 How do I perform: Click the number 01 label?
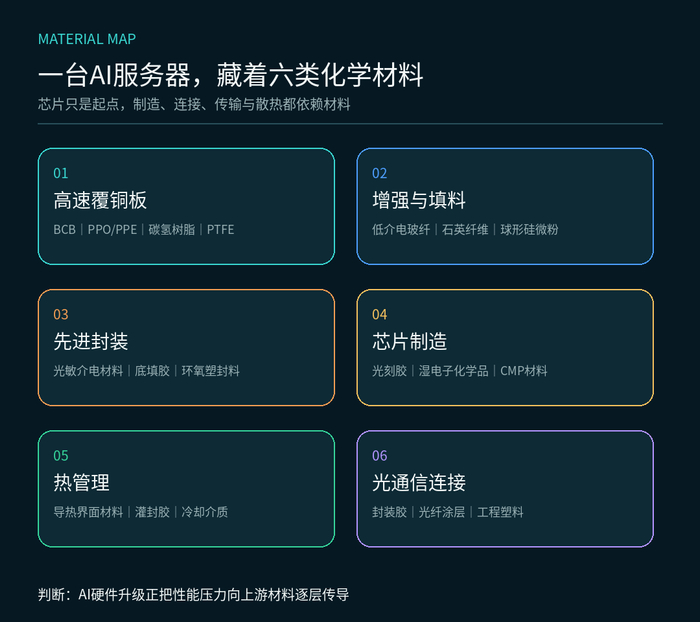coord(61,173)
